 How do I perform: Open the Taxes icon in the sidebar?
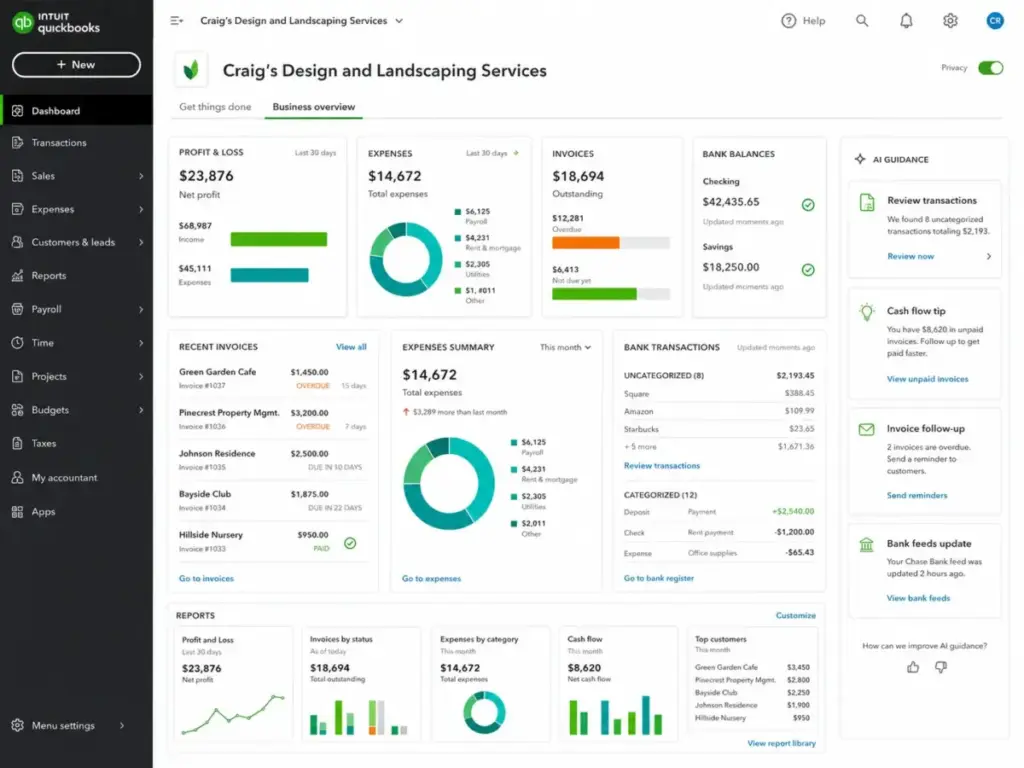(18, 443)
